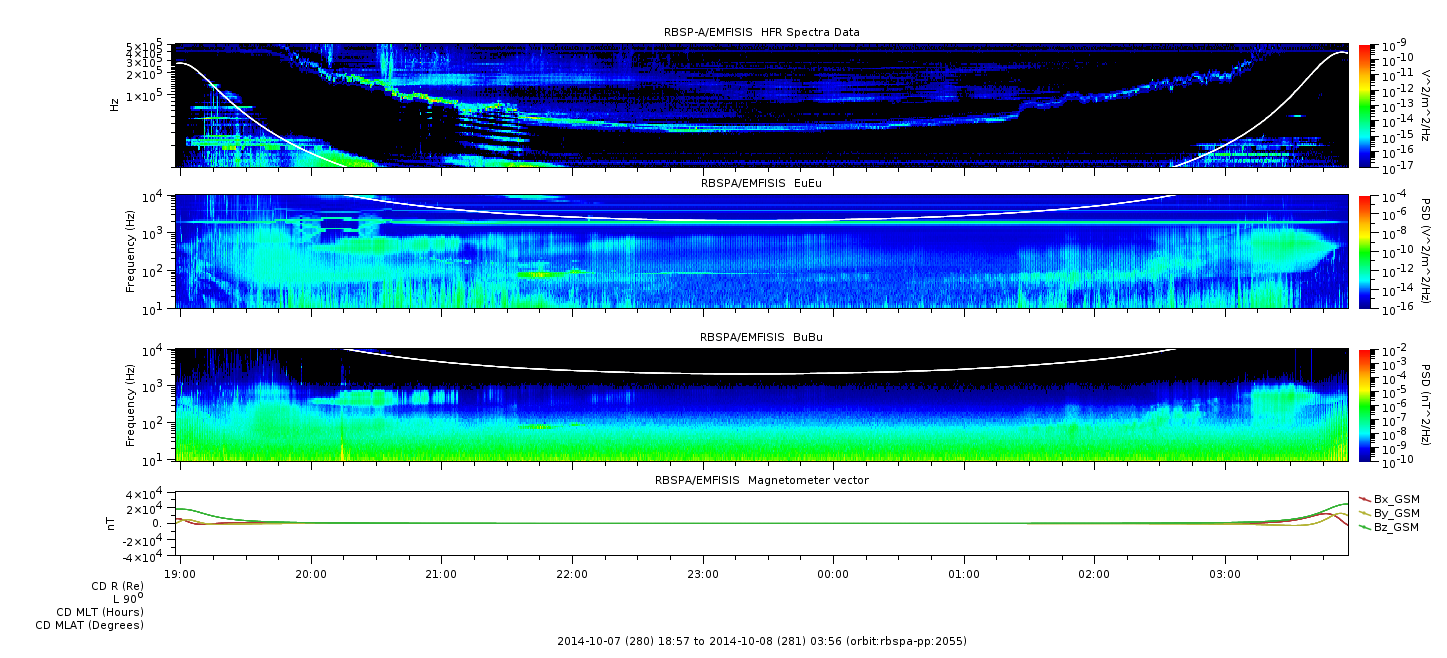Click the Bz_GSM green legend line marker
1447x658 pixels.
click(x=1364, y=526)
